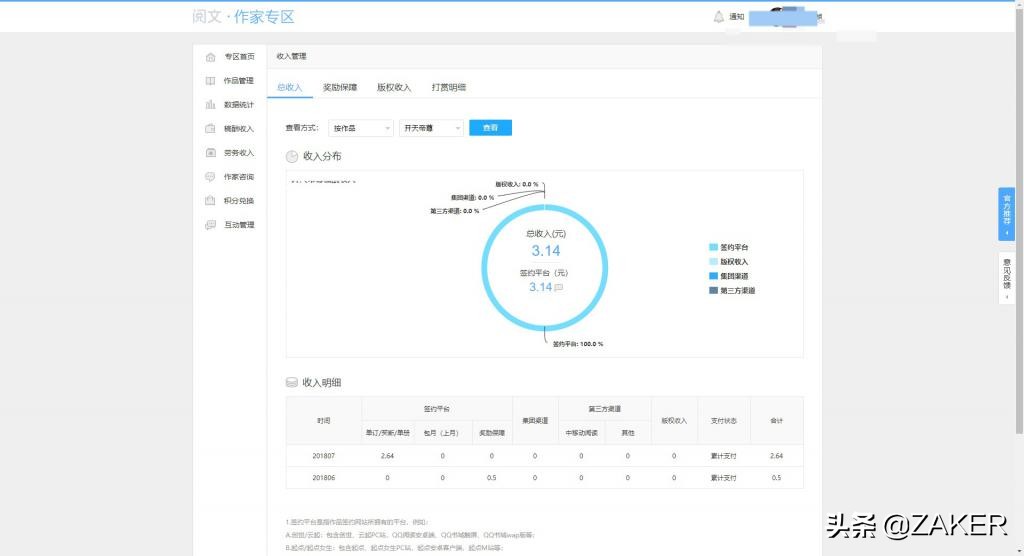Click 累计支付 status in 201807 row
Screen dimensions: 1024x556
click(724, 456)
